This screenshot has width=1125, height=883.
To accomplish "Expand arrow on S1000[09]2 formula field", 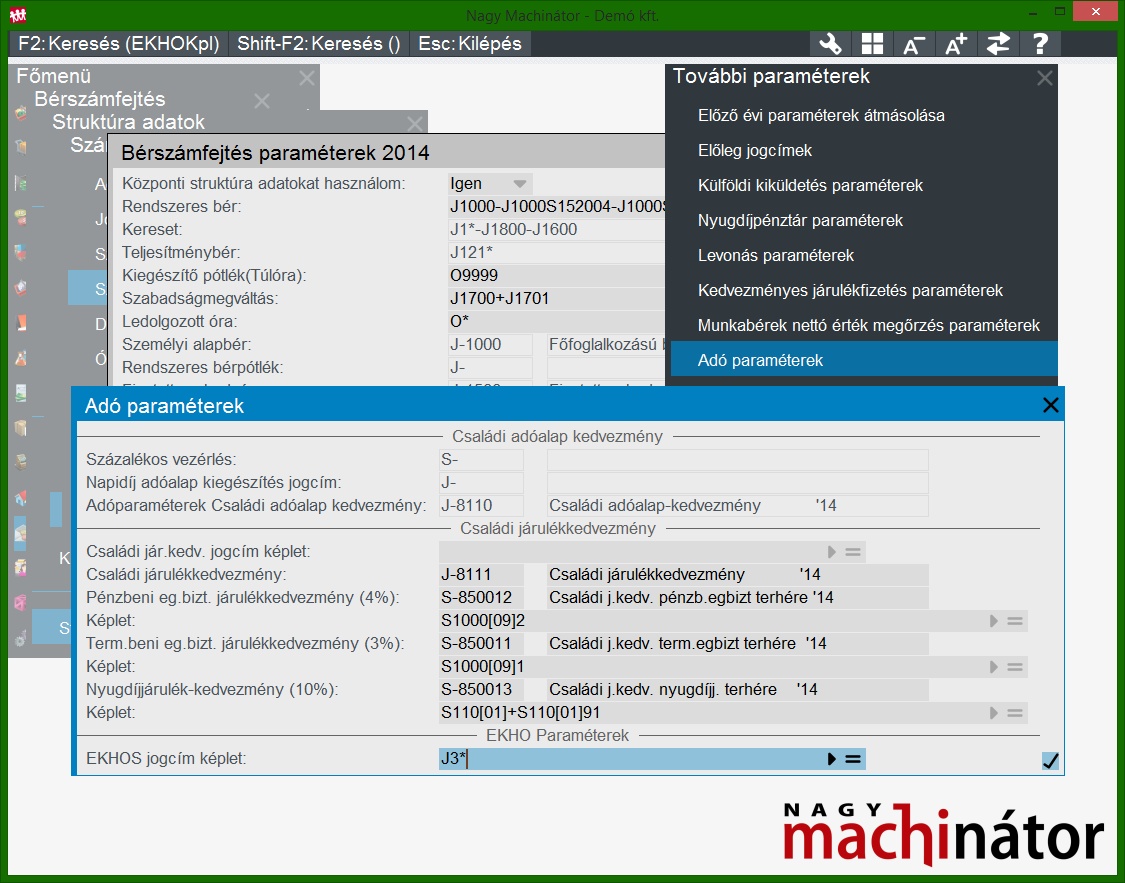I will [994, 621].
